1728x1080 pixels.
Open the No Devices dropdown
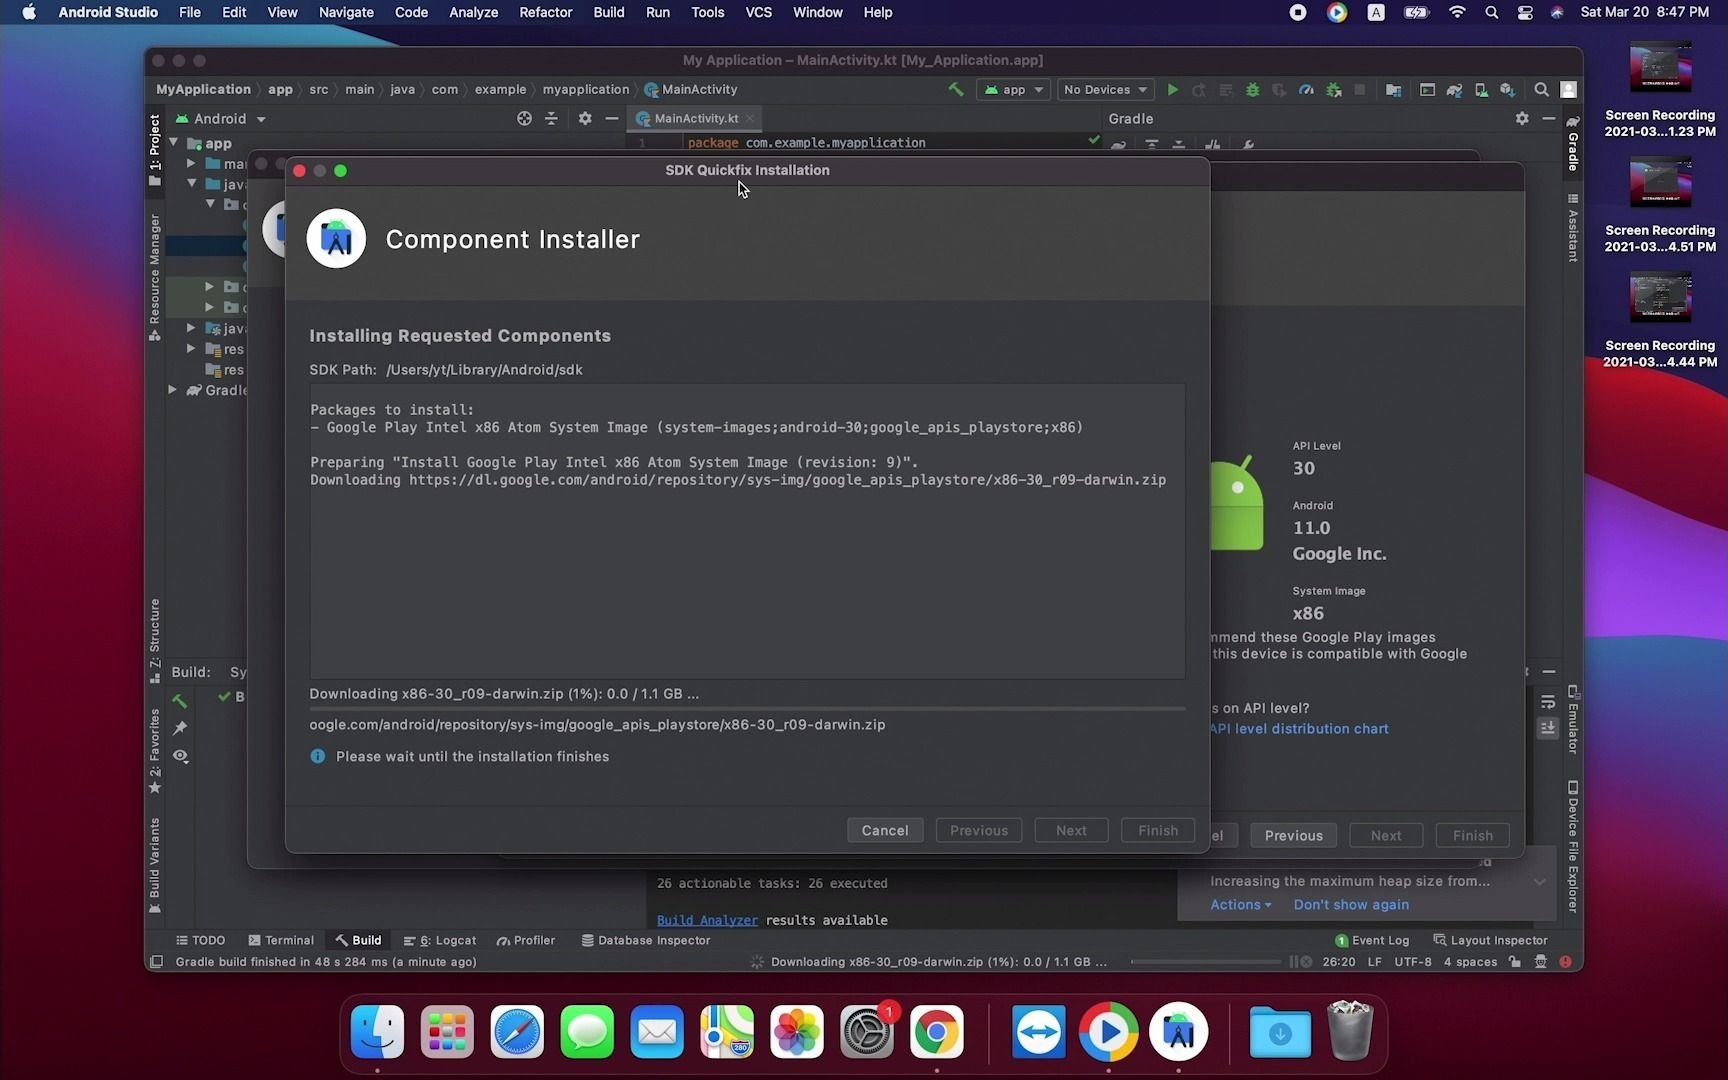[x=1105, y=89]
